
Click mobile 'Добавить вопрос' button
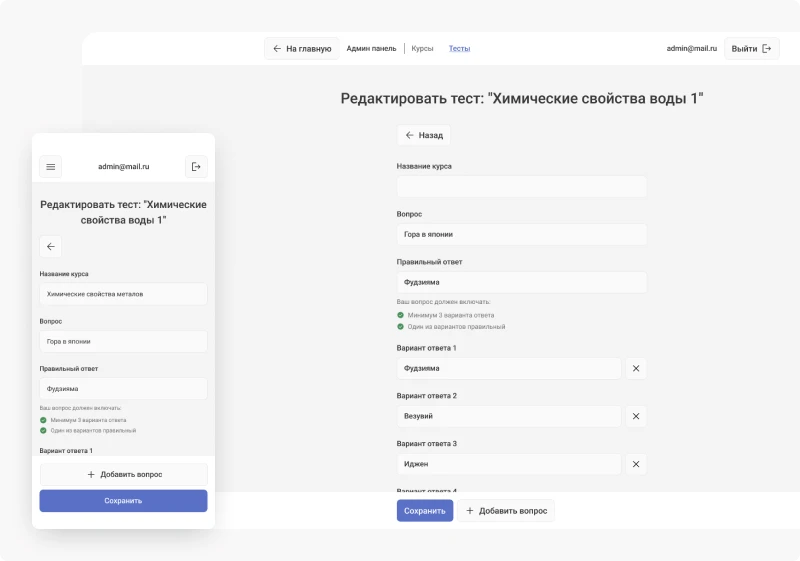[123, 474]
